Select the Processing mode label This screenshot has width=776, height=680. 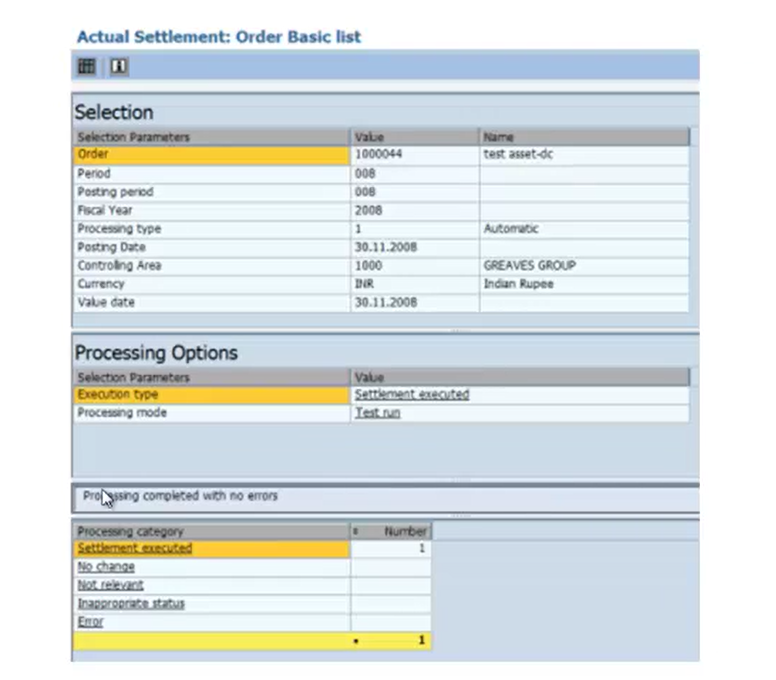pyautogui.click(x=122, y=413)
